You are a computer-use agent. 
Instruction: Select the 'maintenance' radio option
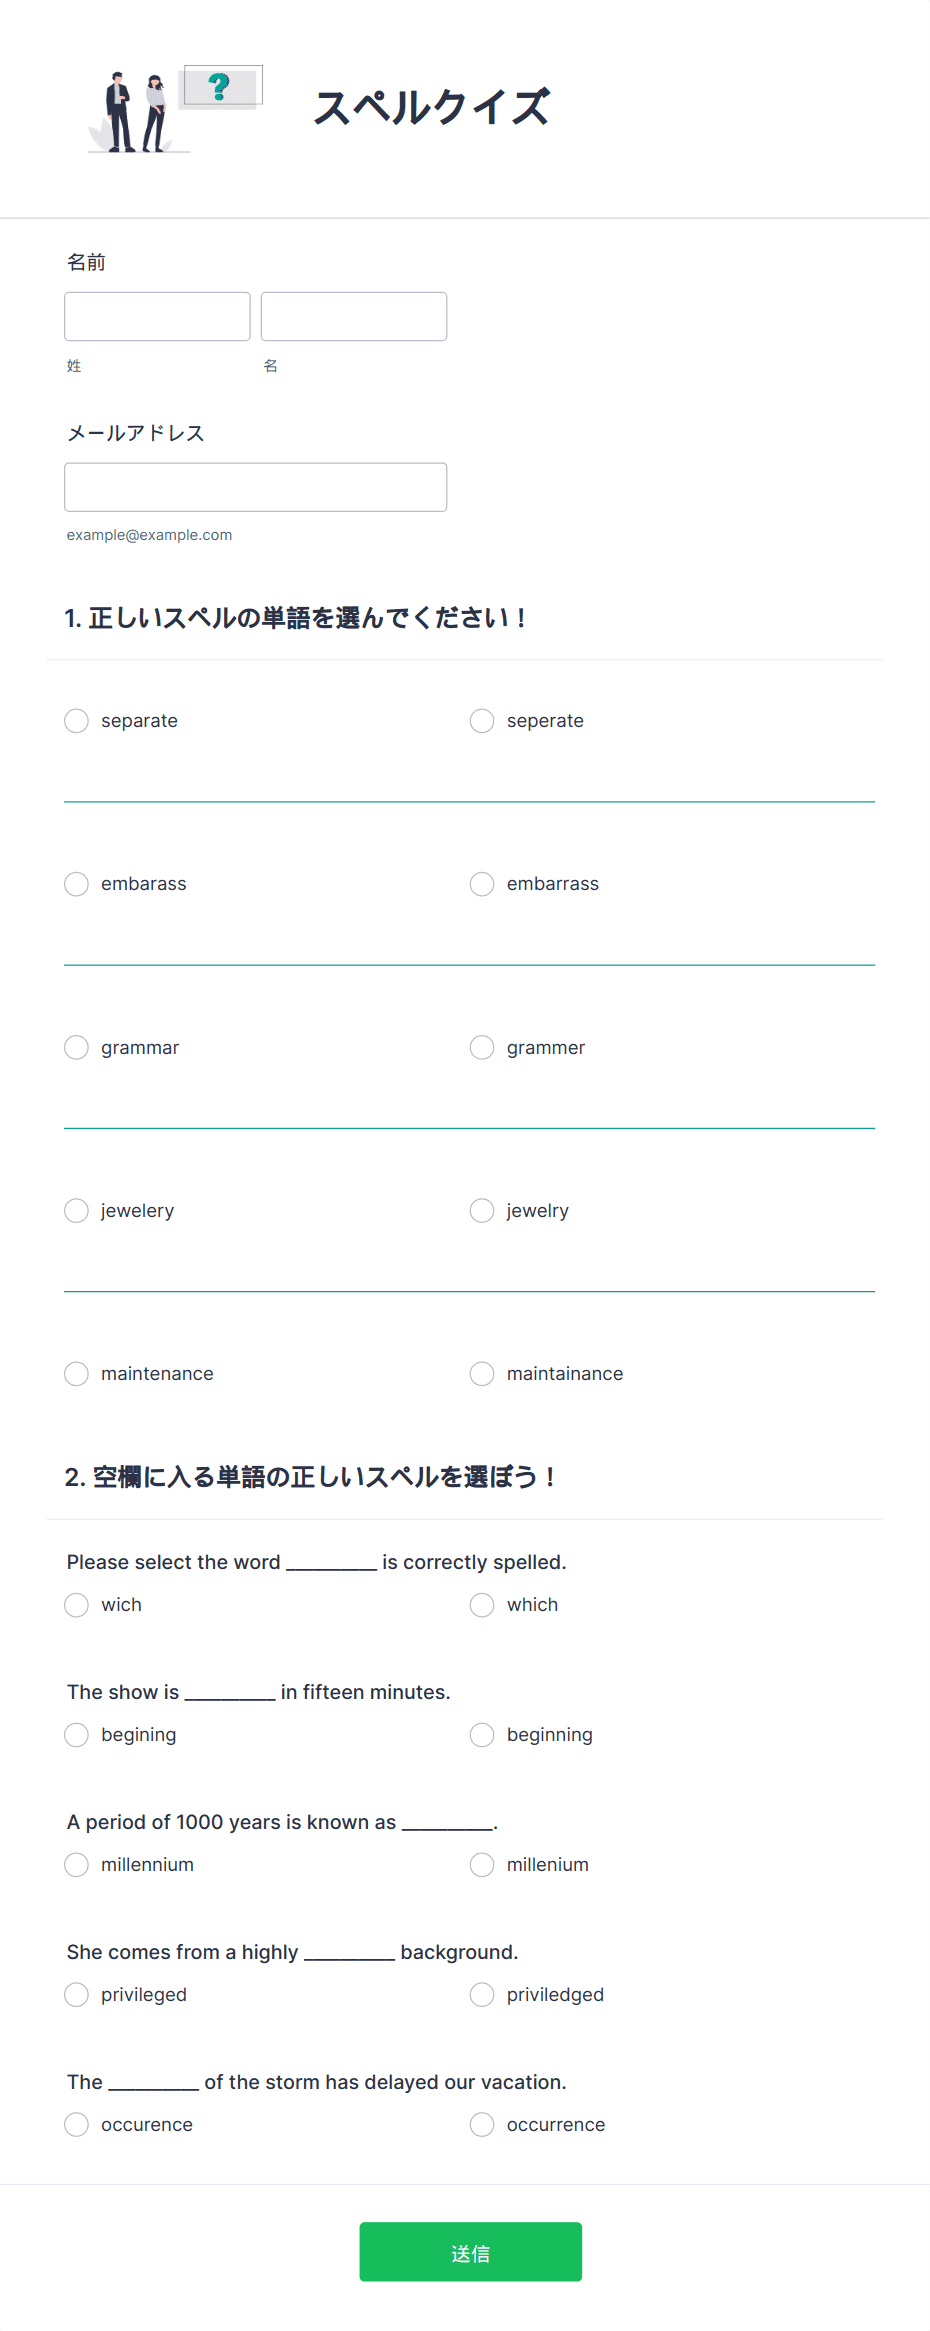pyautogui.click(x=77, y=1374)
